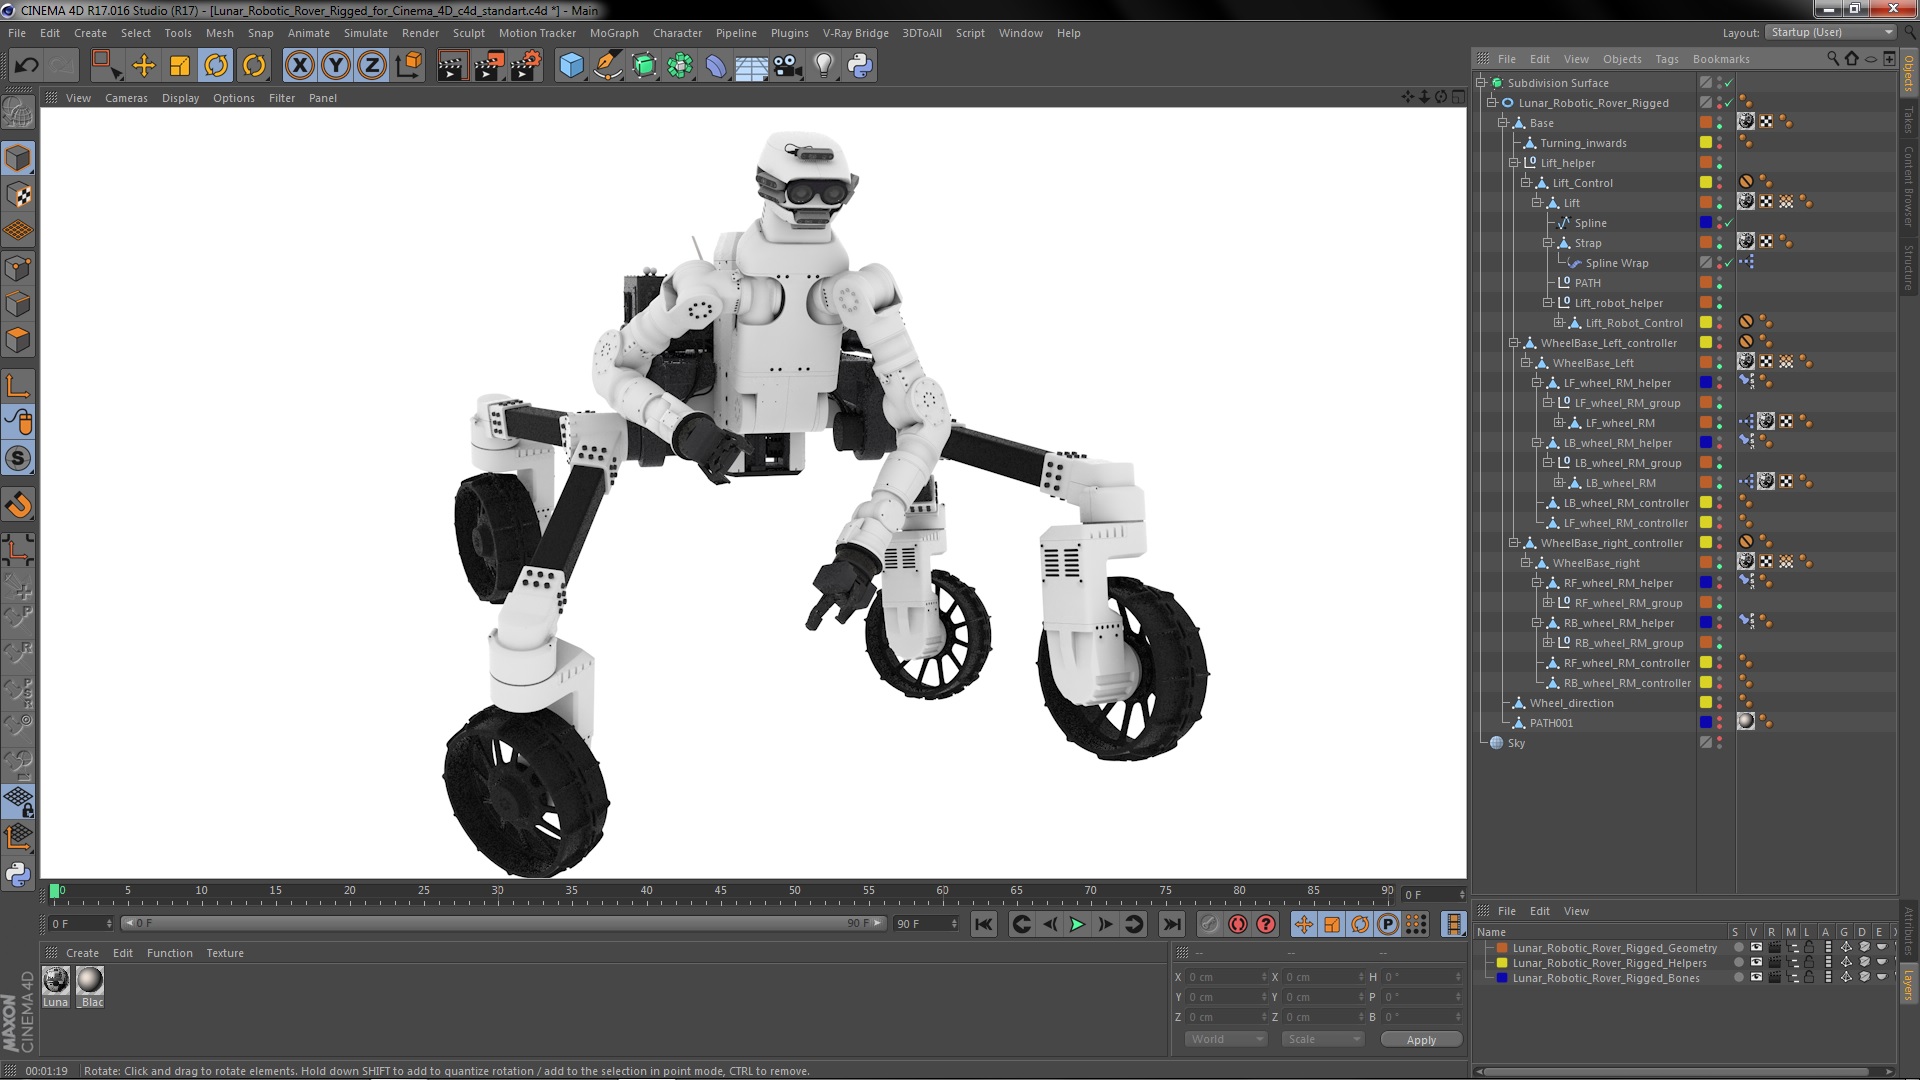Open the Deformer bend icon

tap(716, 66)
